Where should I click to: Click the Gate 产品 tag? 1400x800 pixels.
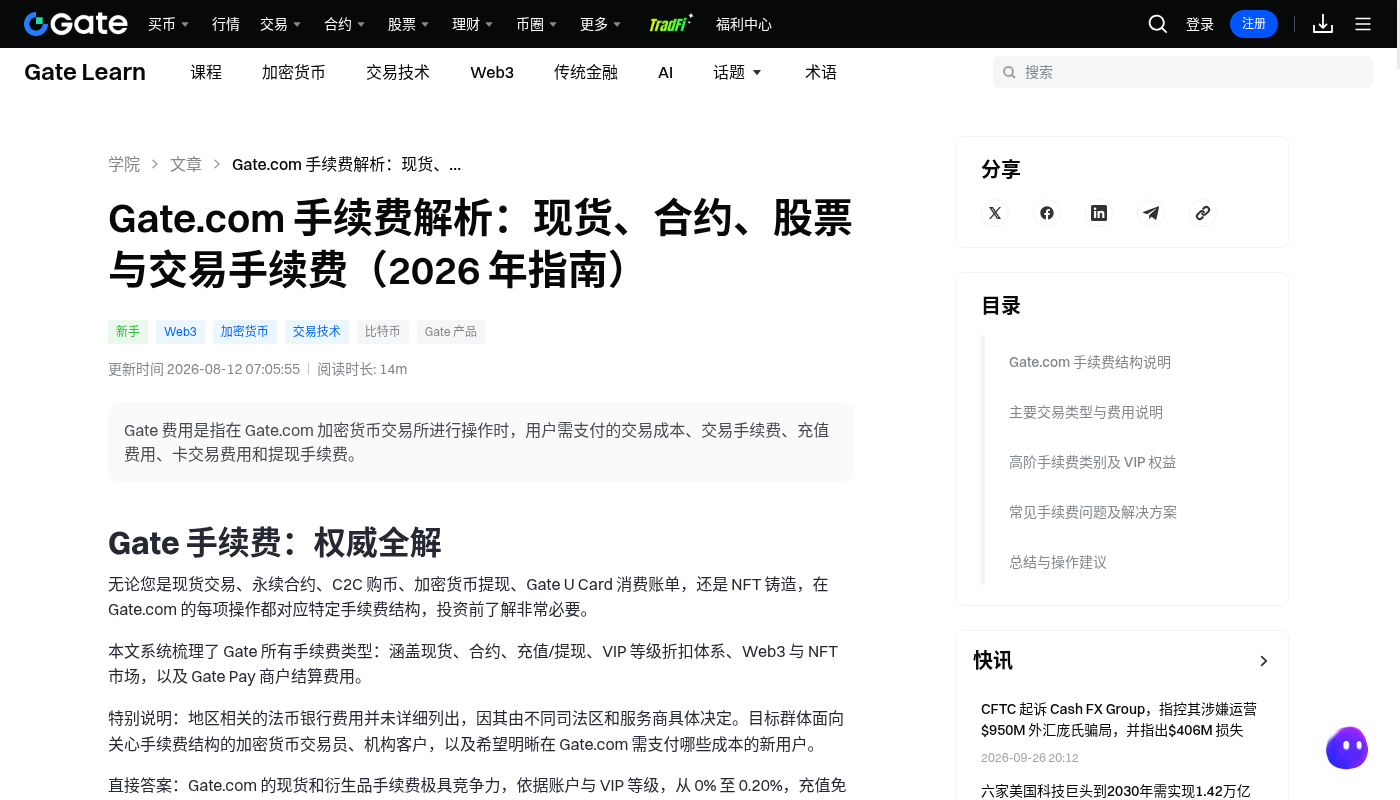pos(451,331)
